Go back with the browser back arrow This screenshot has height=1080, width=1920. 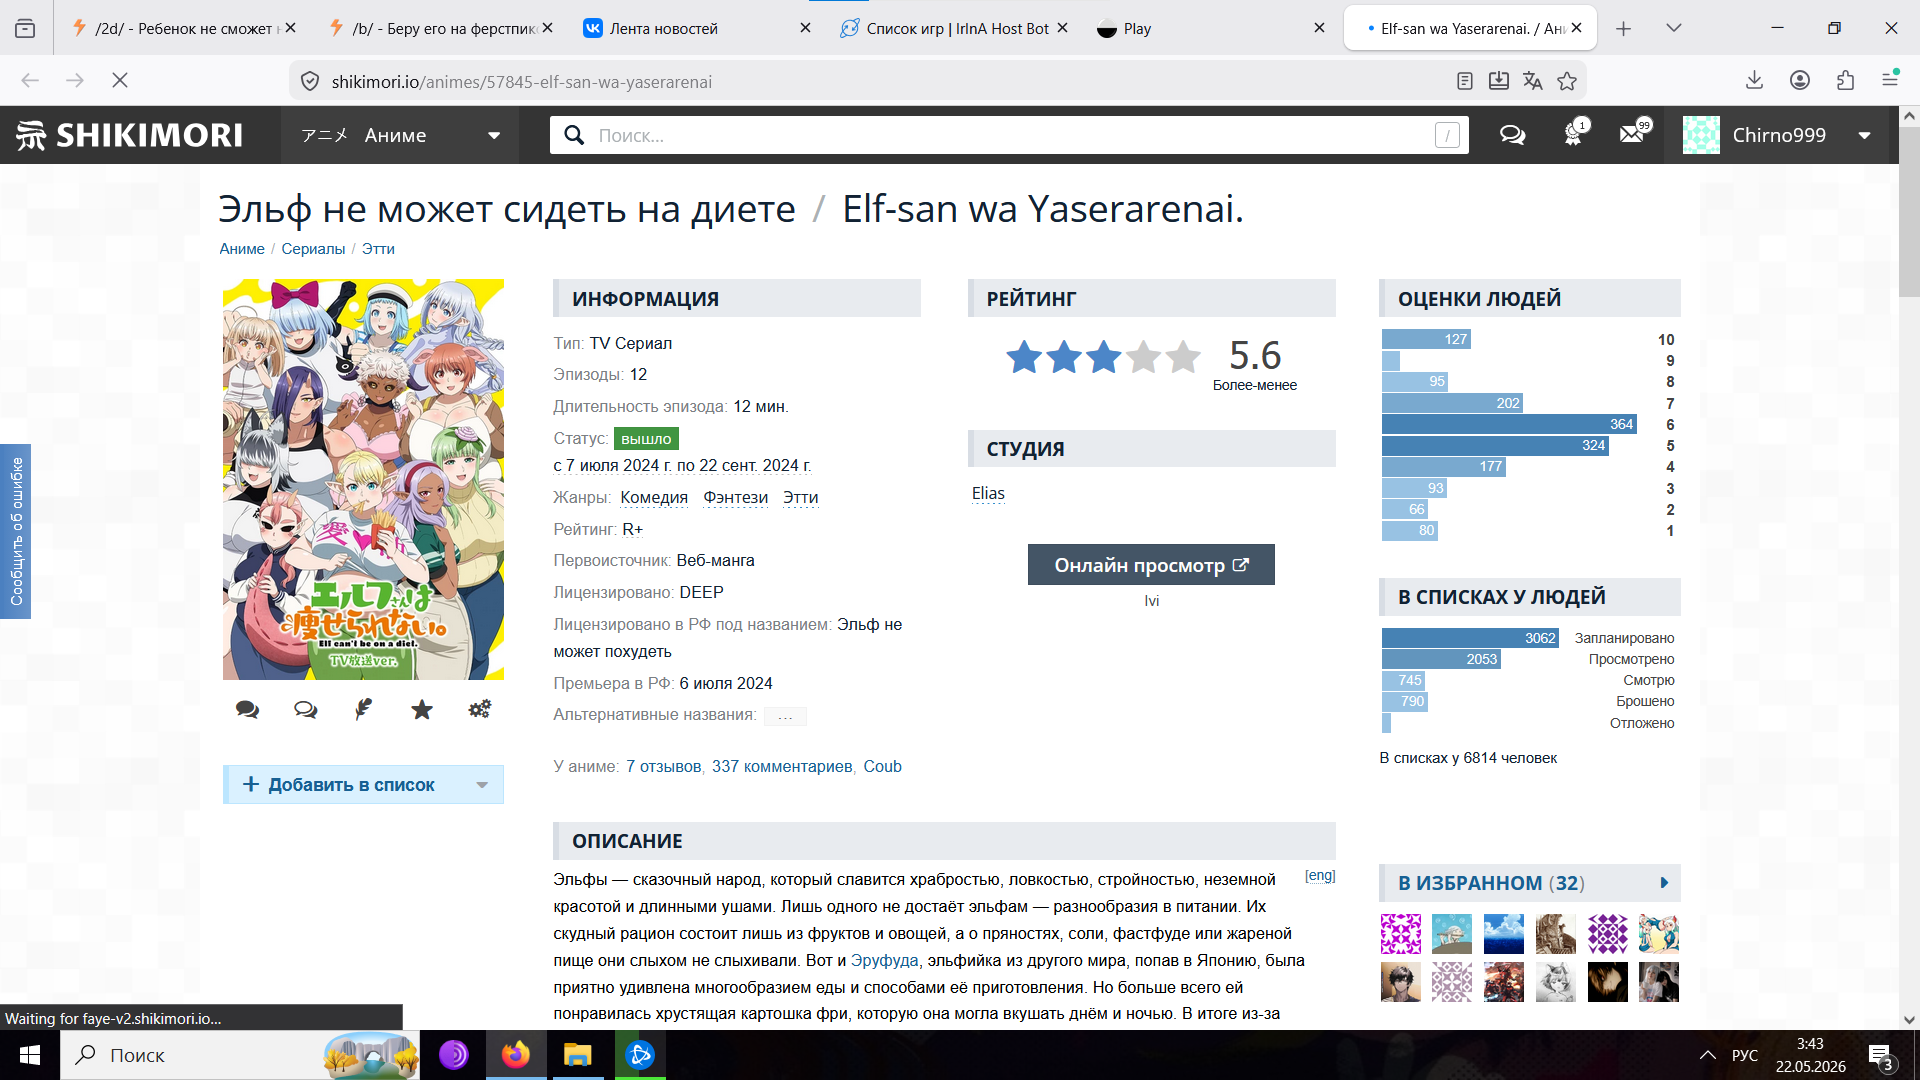[x=30, y=81]
